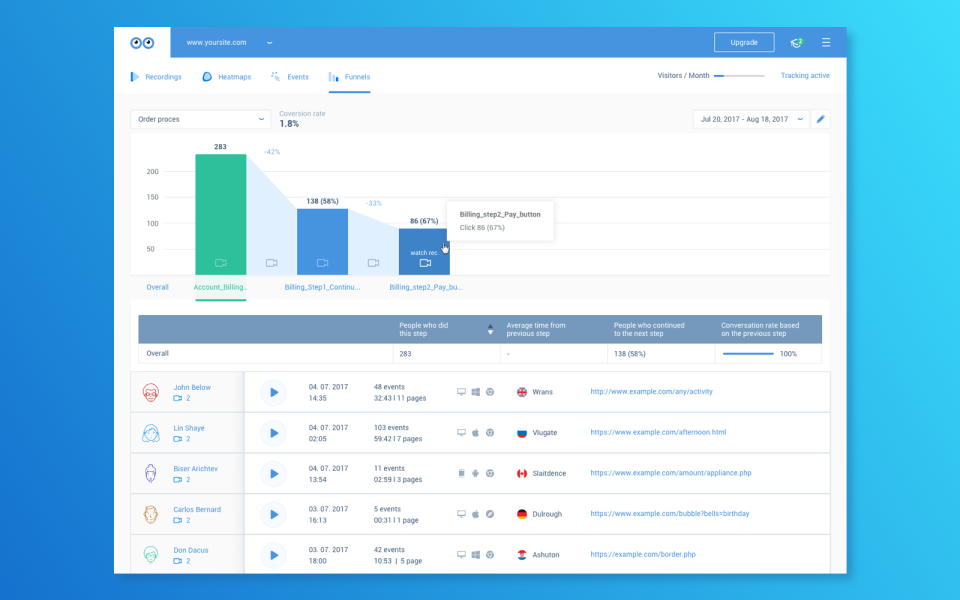Select the Billing_Step1_Continu funnel step tab

[321, 286]
